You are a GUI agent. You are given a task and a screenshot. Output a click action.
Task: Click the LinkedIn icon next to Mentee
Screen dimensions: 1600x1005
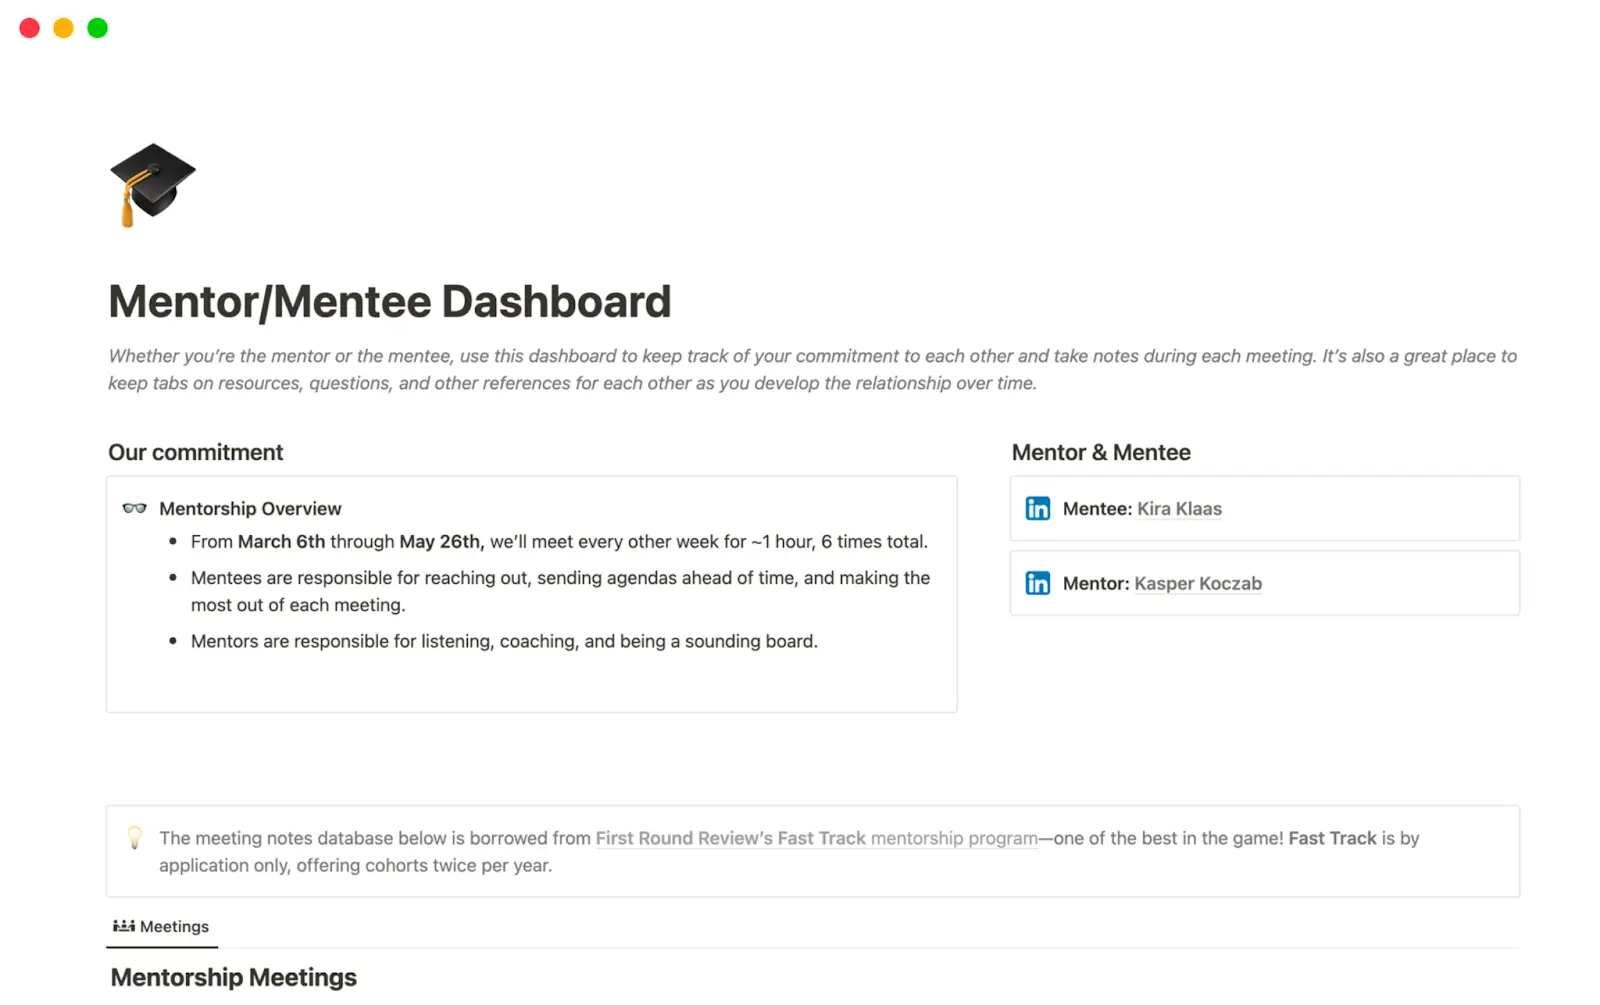point(1038,508)
